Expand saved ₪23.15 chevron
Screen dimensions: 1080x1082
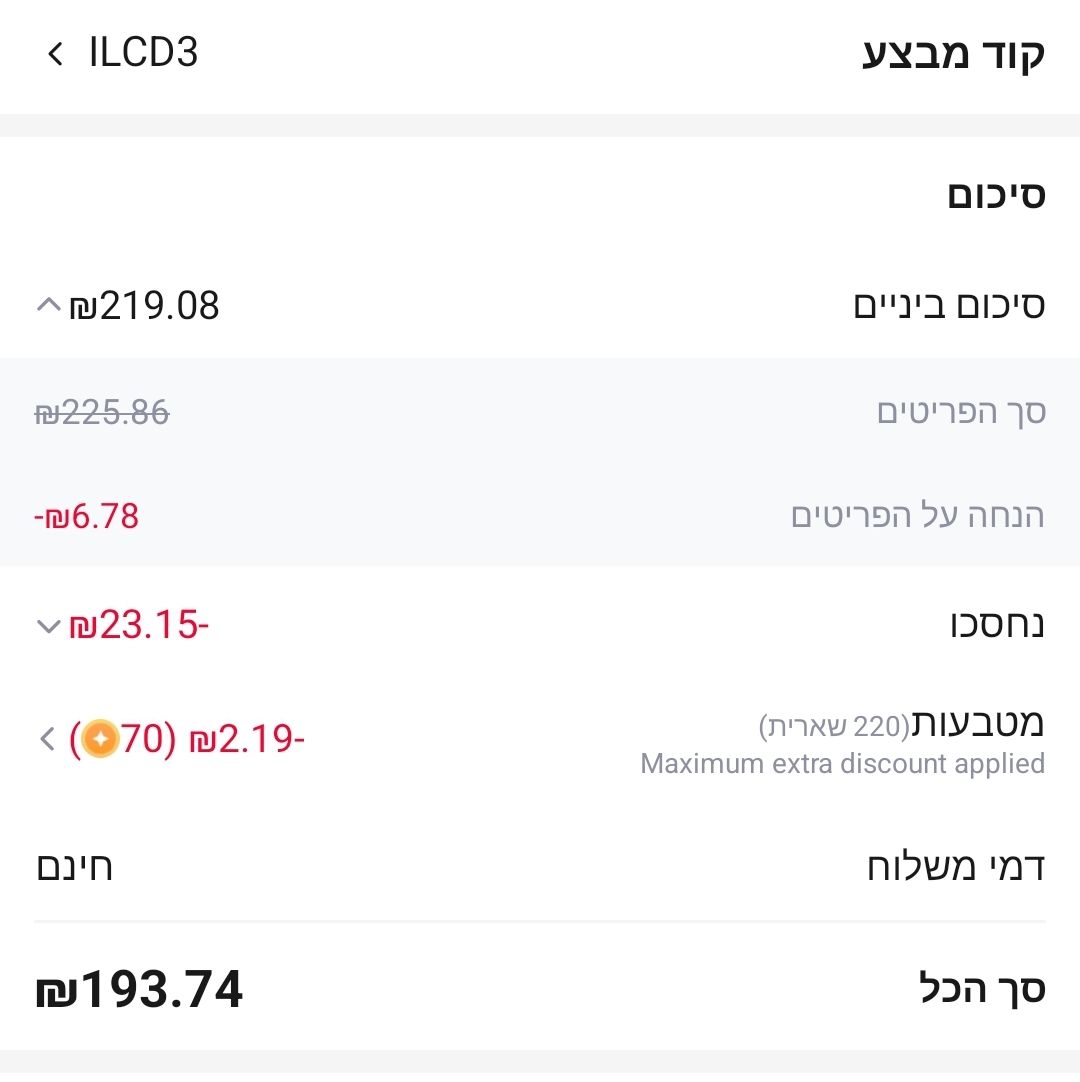pos(48,626)
